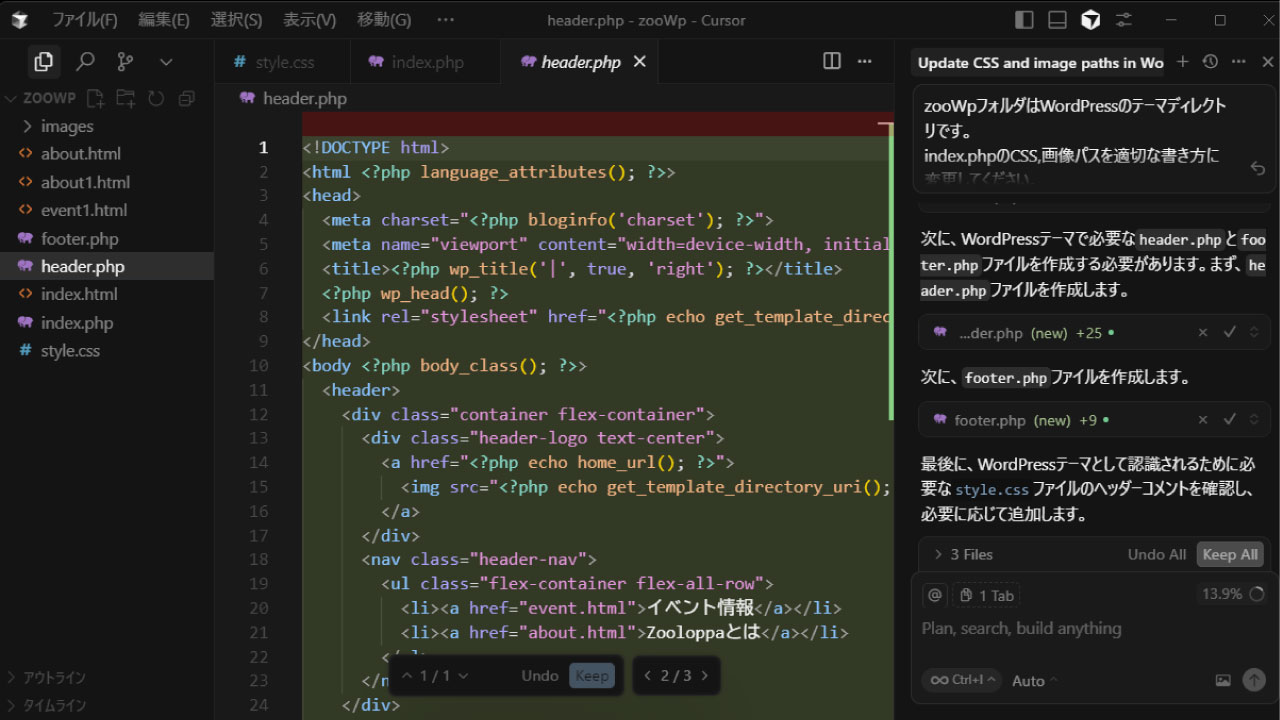Viewport: 1280px width, 720px height.
Task: Split the editor right
Action: click(832, 61)
